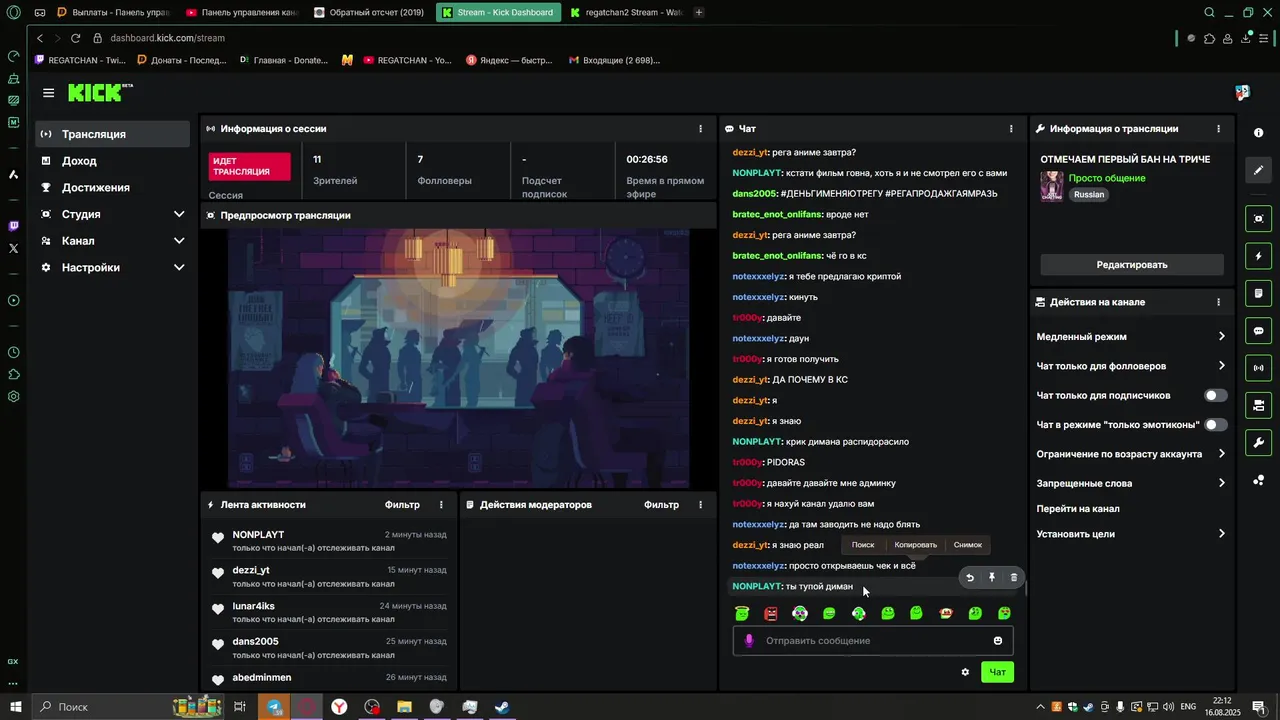1280x720 pixels.
Task: Open Telegram from the taskbar
Action: click(x=274, y=707)
